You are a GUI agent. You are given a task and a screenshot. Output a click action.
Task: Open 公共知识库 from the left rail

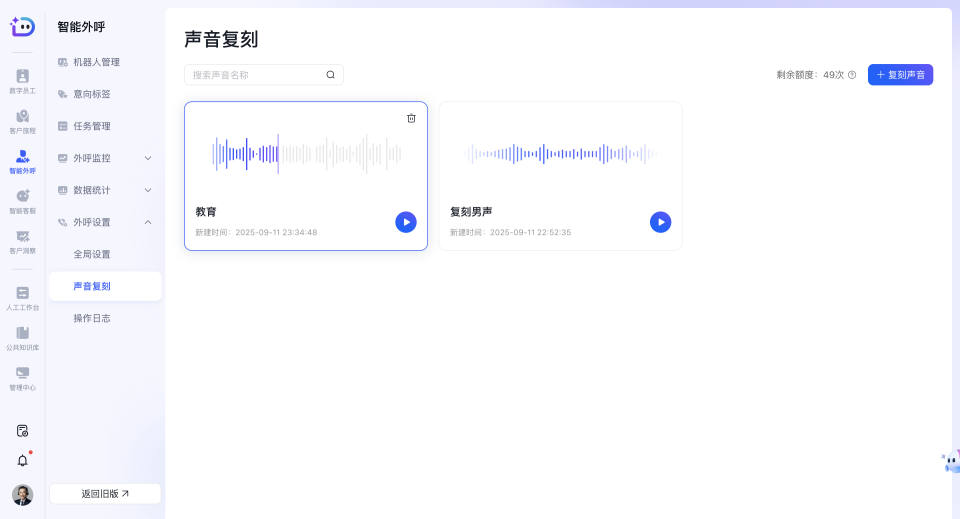pos(22,337)
